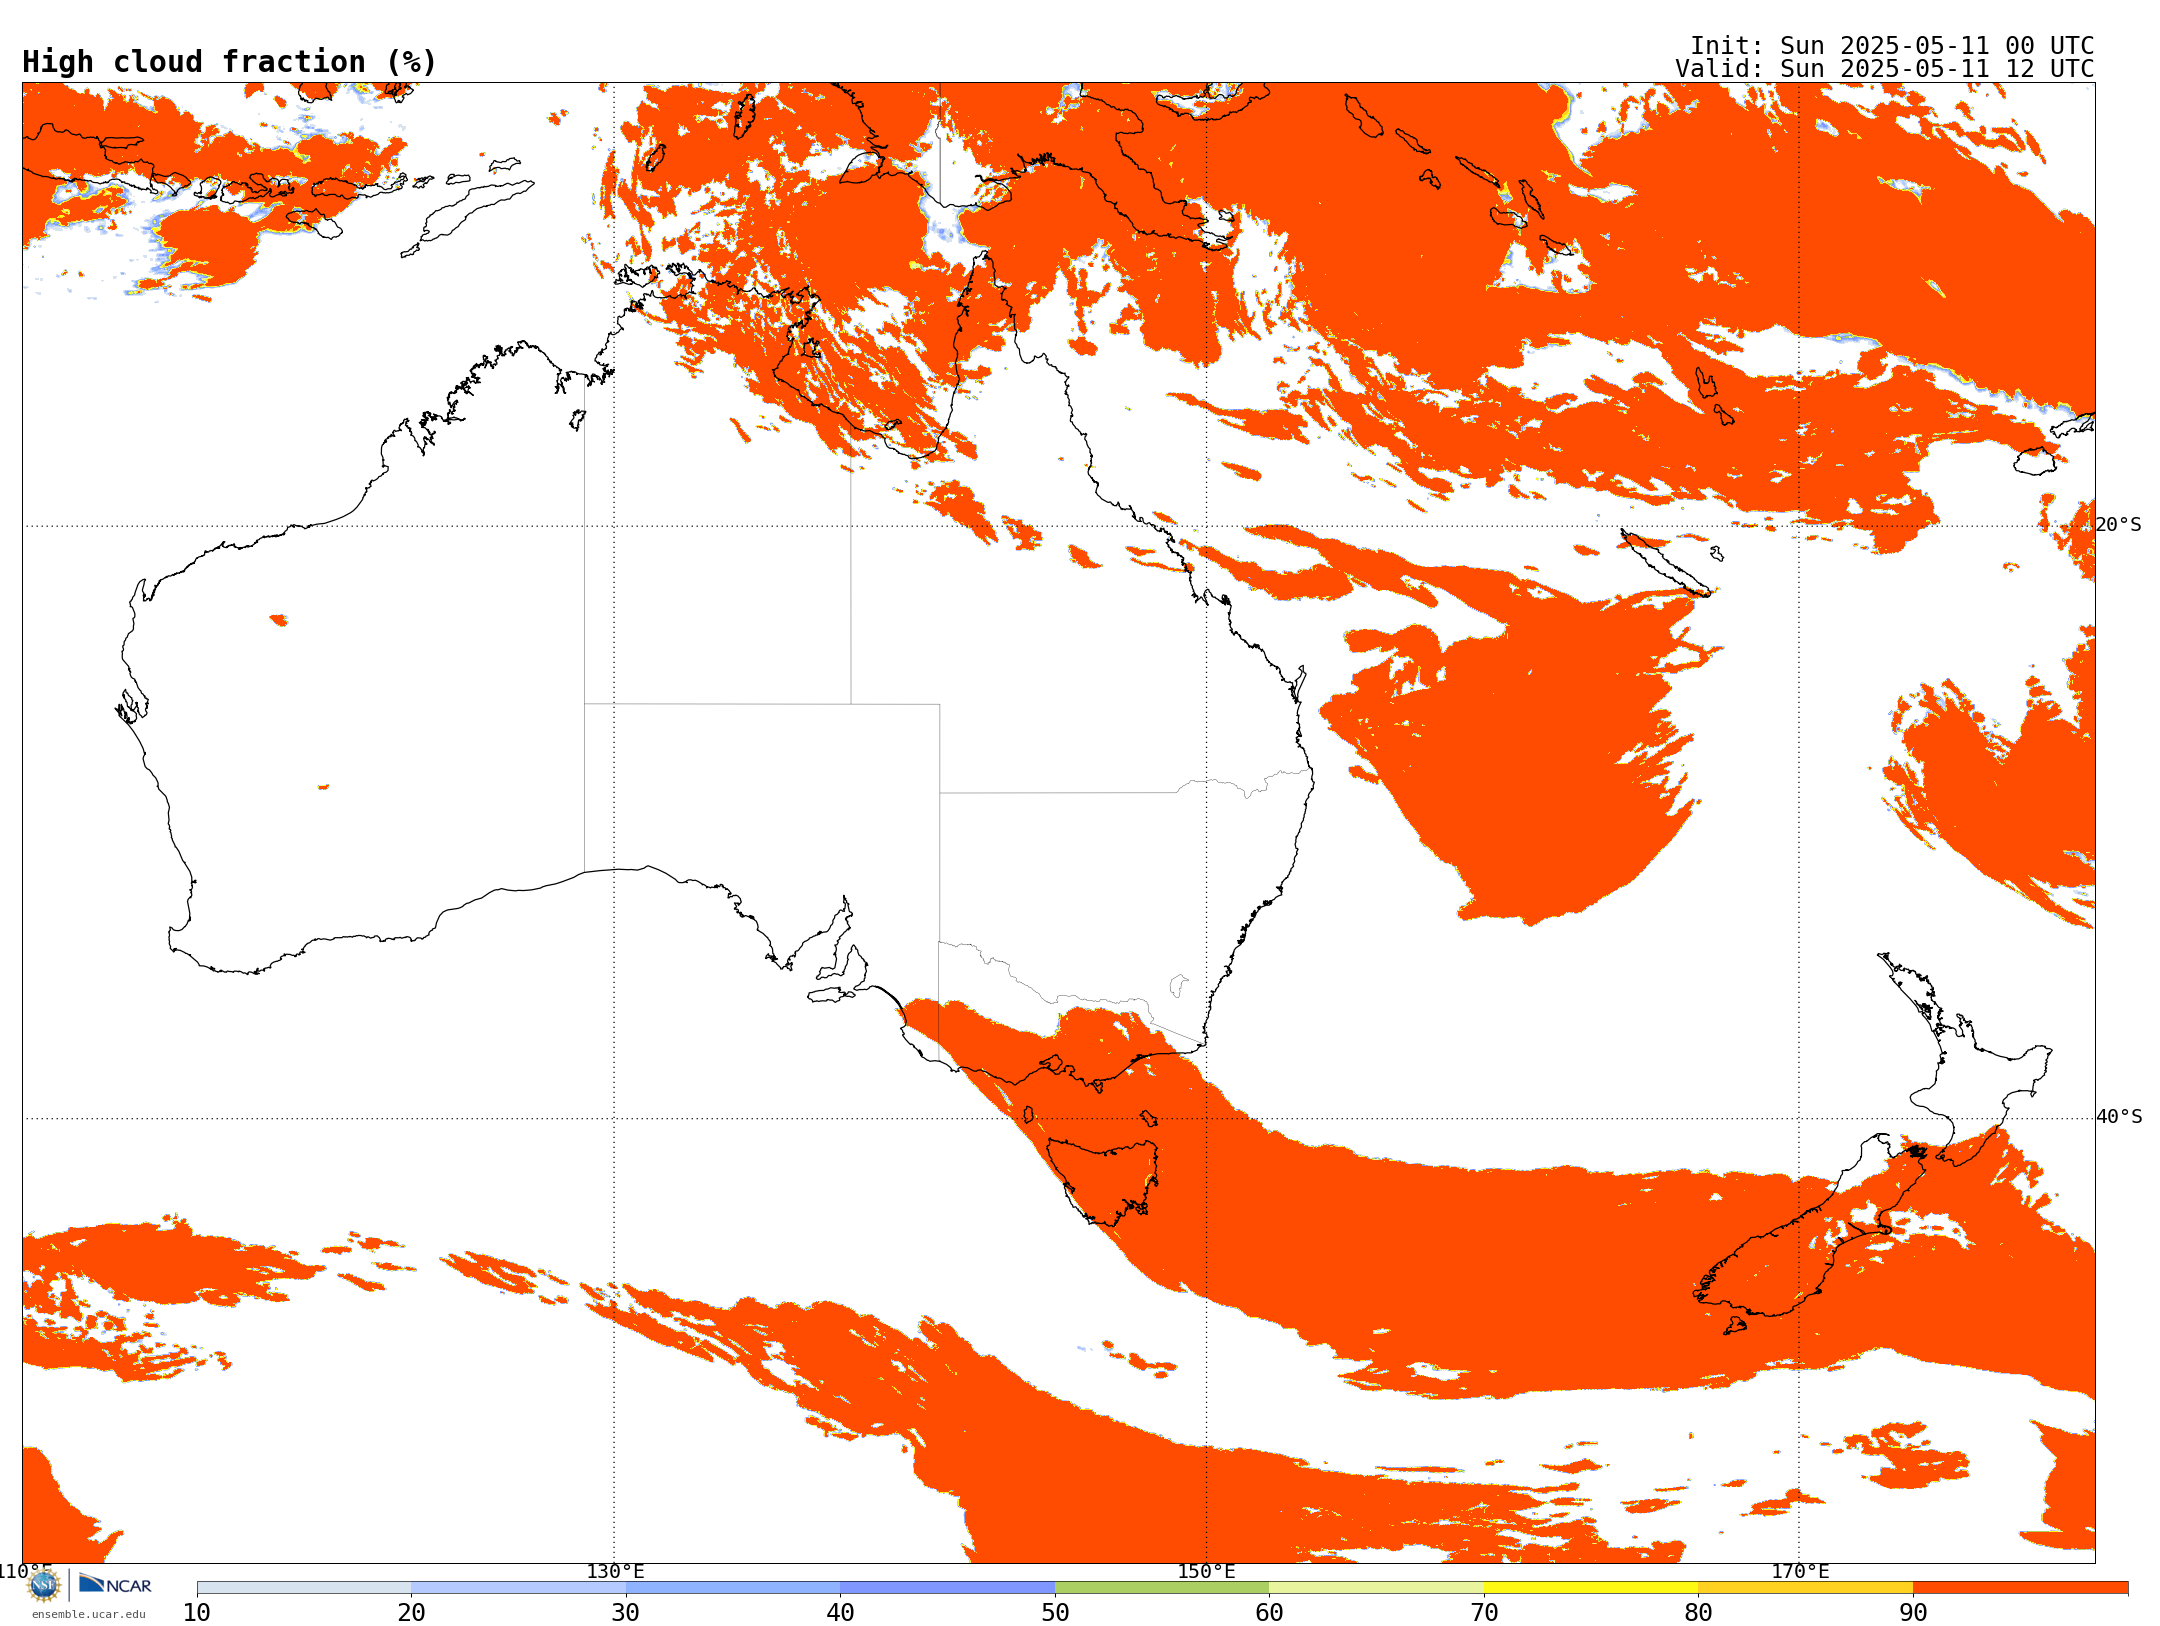Click the colorbar tick label '80'

[1698, 1613]
